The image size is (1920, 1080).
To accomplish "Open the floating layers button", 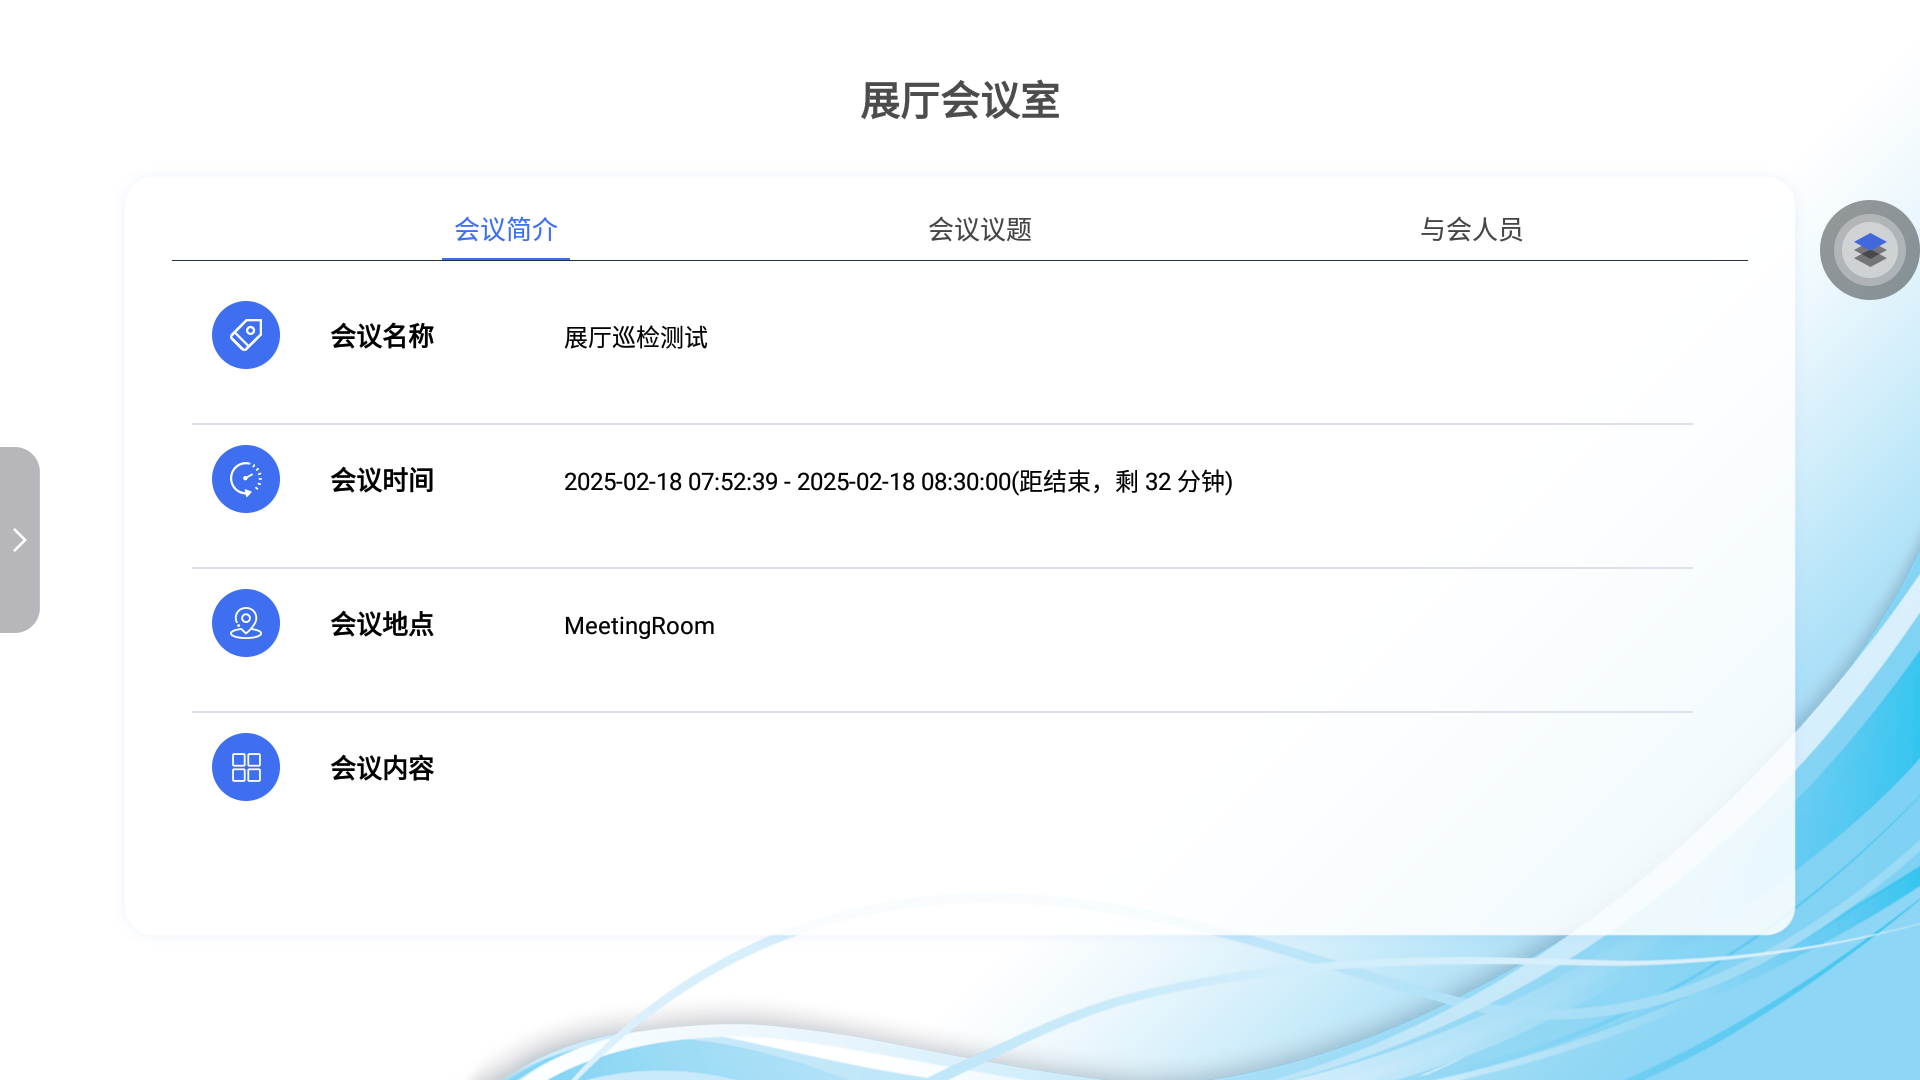I will [x=1869, y=250].
